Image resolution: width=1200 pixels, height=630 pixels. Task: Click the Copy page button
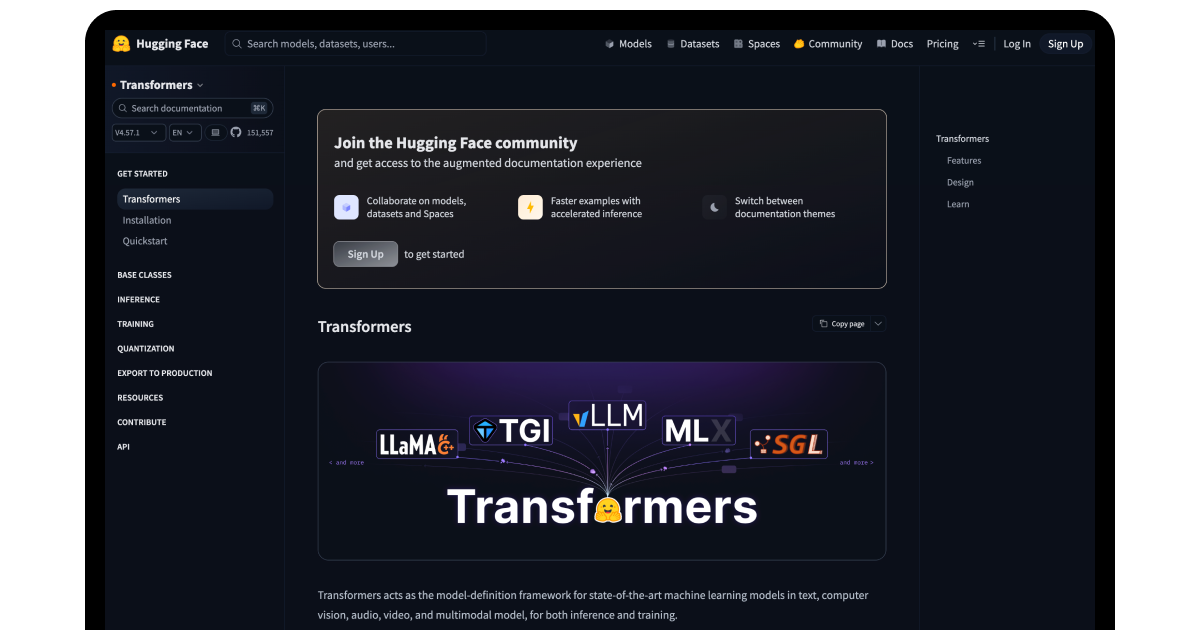tap(842, 324)
